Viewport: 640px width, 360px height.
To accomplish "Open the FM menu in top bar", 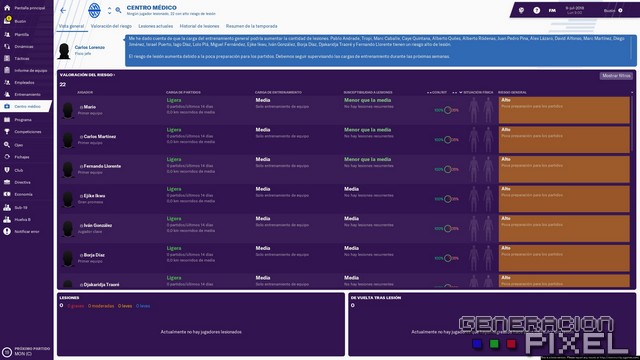I will point(552,10).
